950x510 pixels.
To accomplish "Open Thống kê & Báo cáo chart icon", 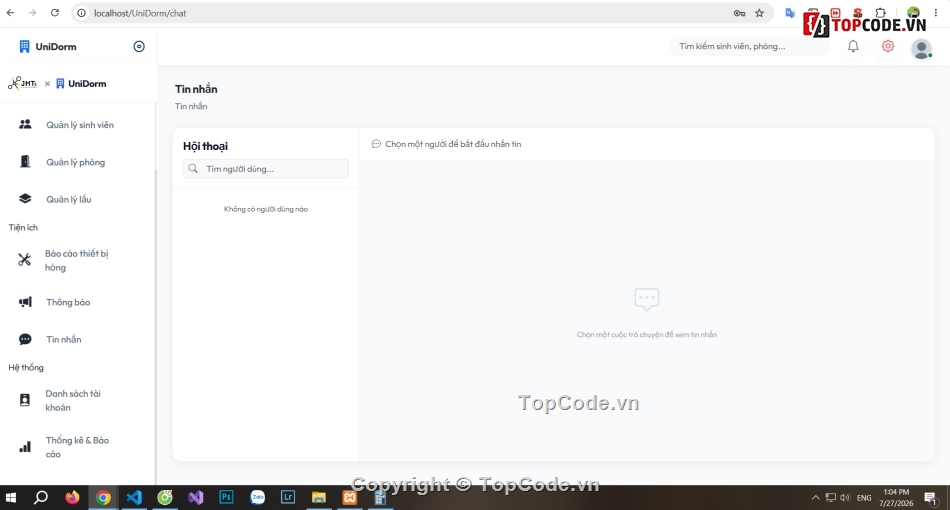I will coord(25,447).
